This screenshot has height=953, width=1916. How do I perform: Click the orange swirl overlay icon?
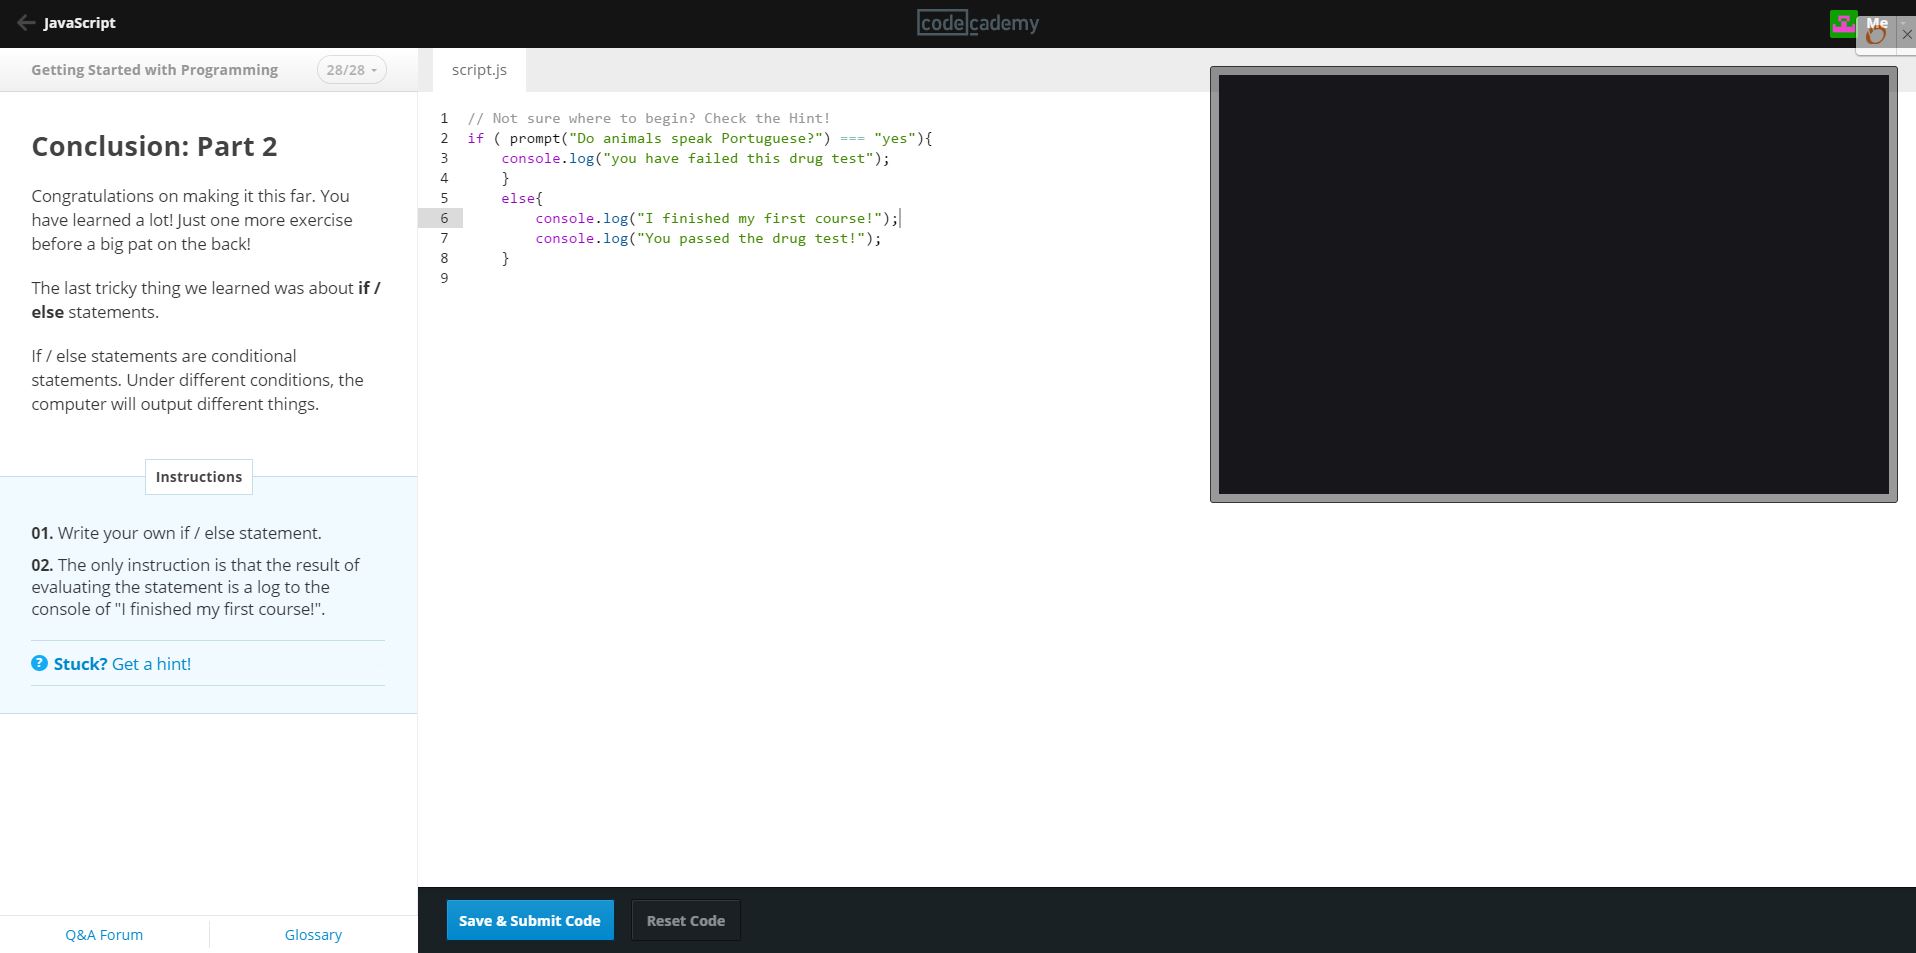coord(1876,35)
